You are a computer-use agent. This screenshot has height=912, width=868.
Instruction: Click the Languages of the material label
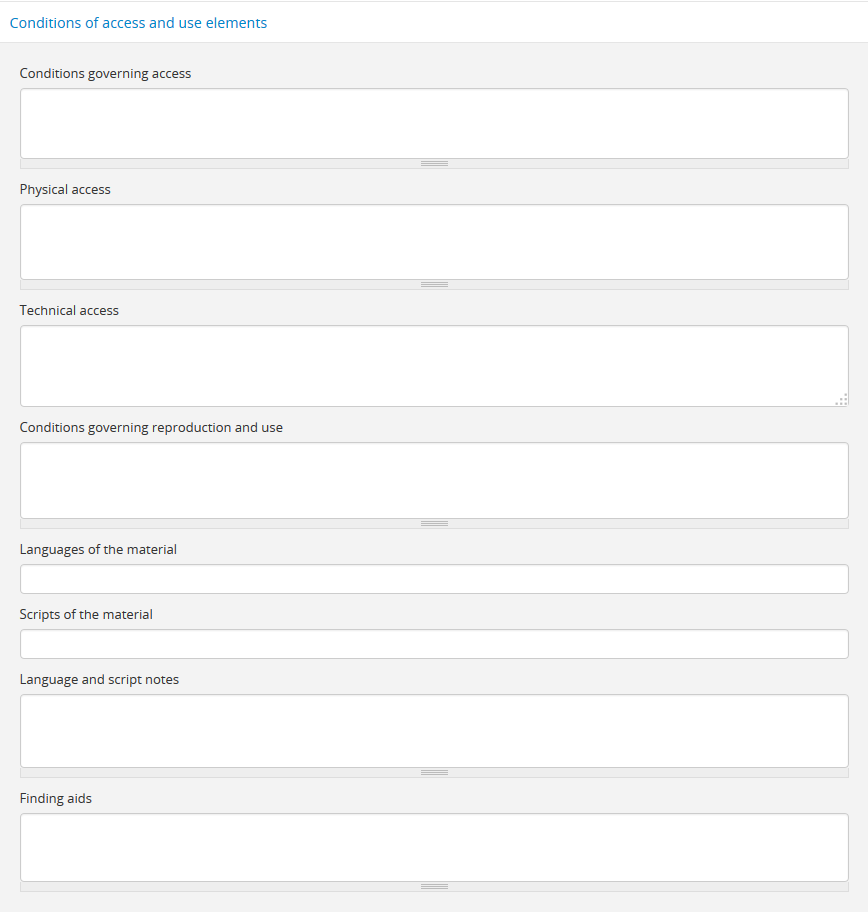click(x=98, y=549)
